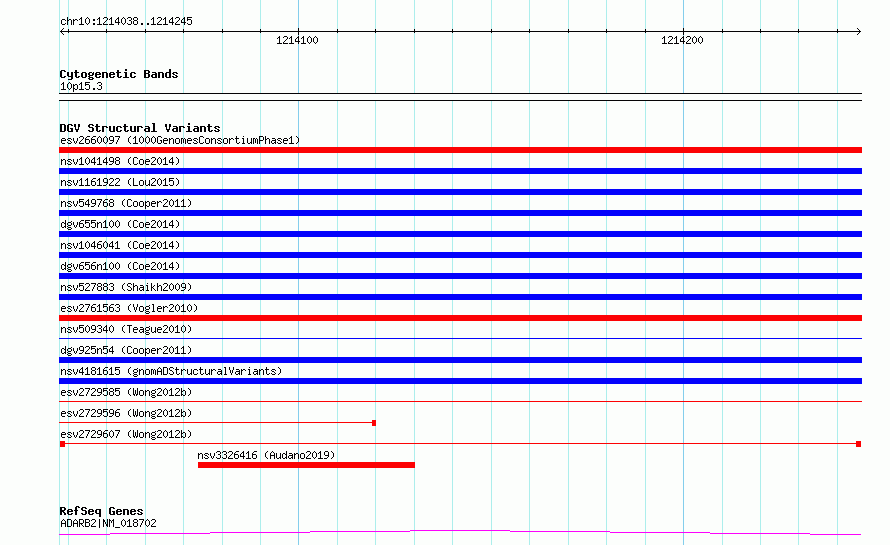Click the right arrow of the ruler
This screenshot has height=545, width=890.
click(x=859, y=32)
